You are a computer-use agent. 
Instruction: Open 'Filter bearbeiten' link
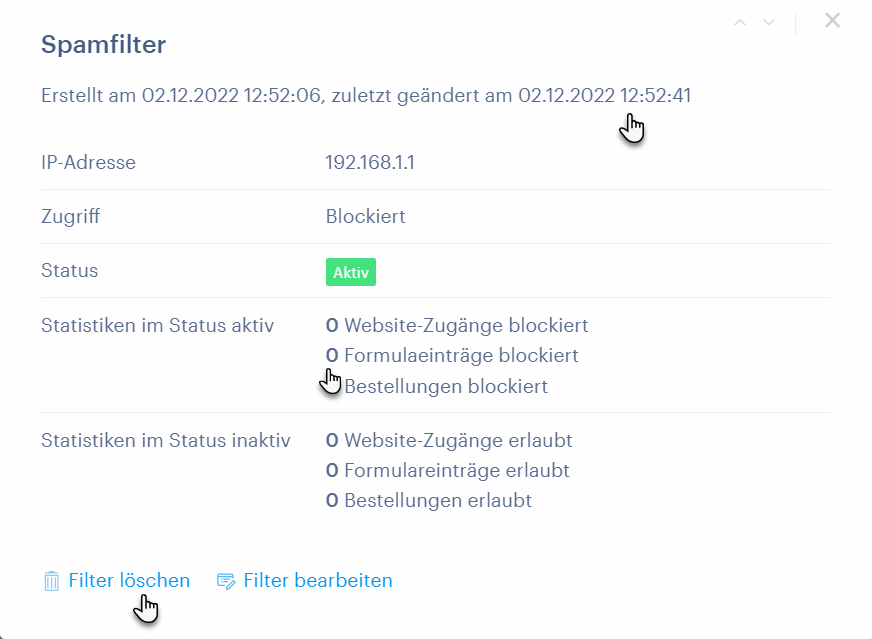point(317,580)
